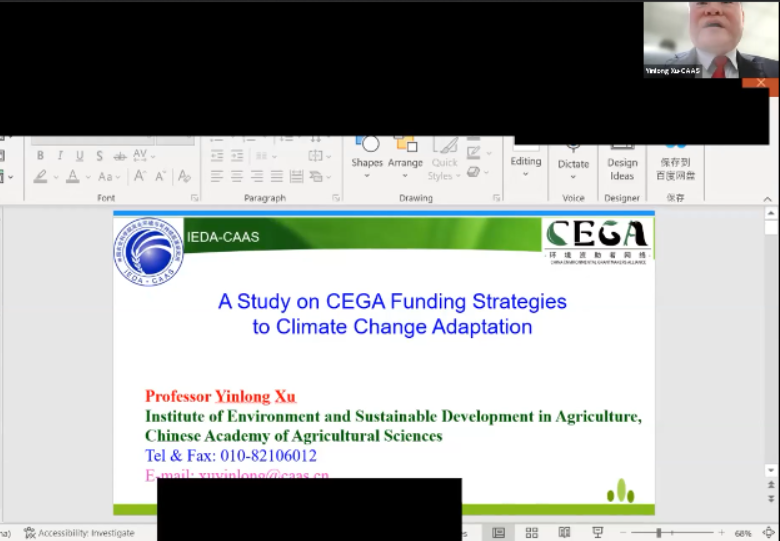Expand the Arrange dropdown menu

[405, 163]
